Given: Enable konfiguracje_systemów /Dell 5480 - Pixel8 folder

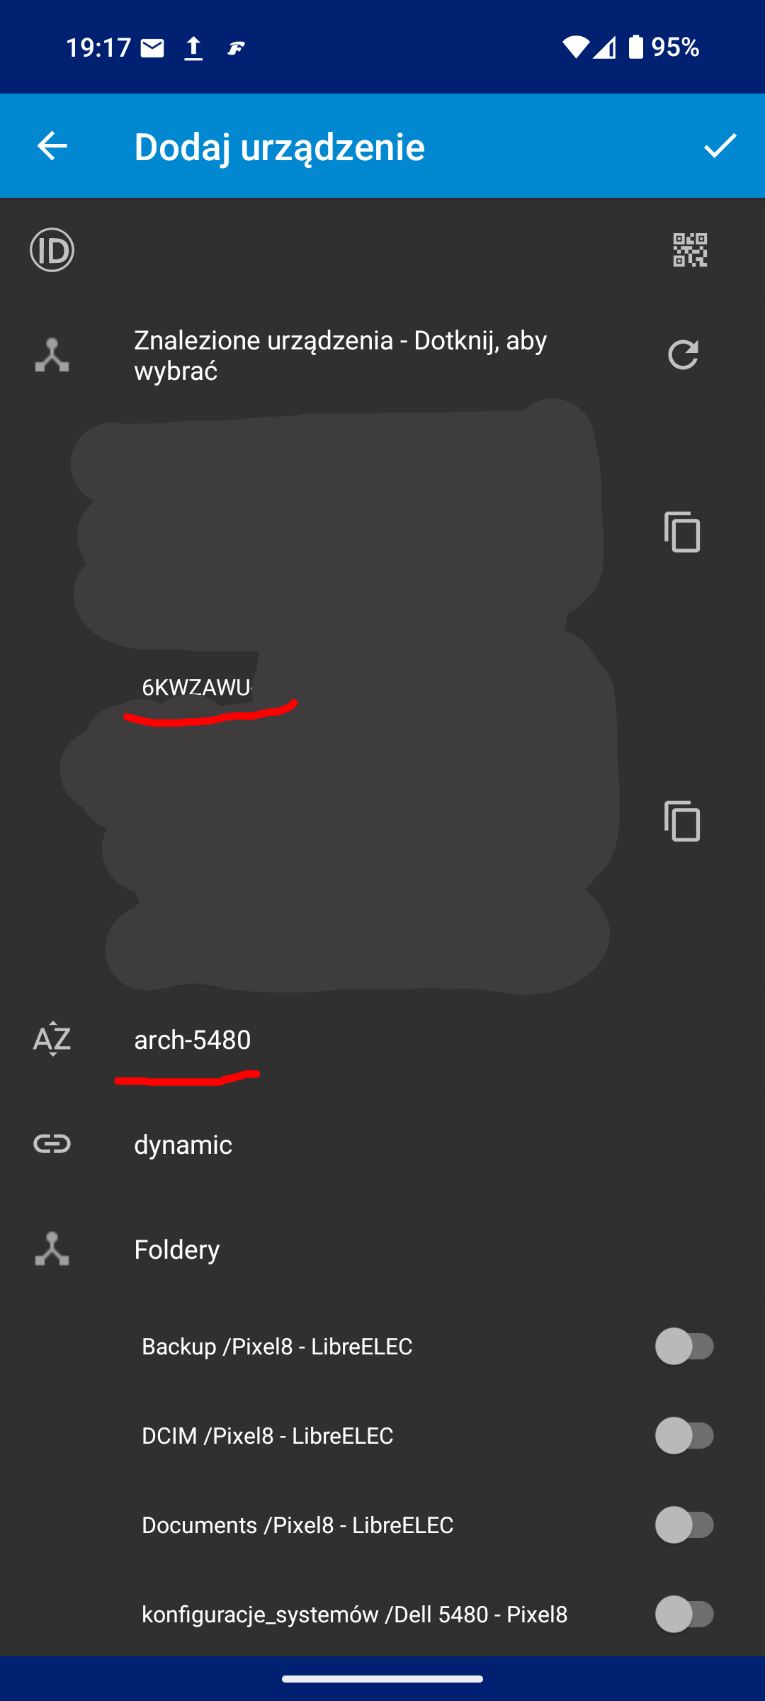Looking at the screenshot, I should point(685,1614).
